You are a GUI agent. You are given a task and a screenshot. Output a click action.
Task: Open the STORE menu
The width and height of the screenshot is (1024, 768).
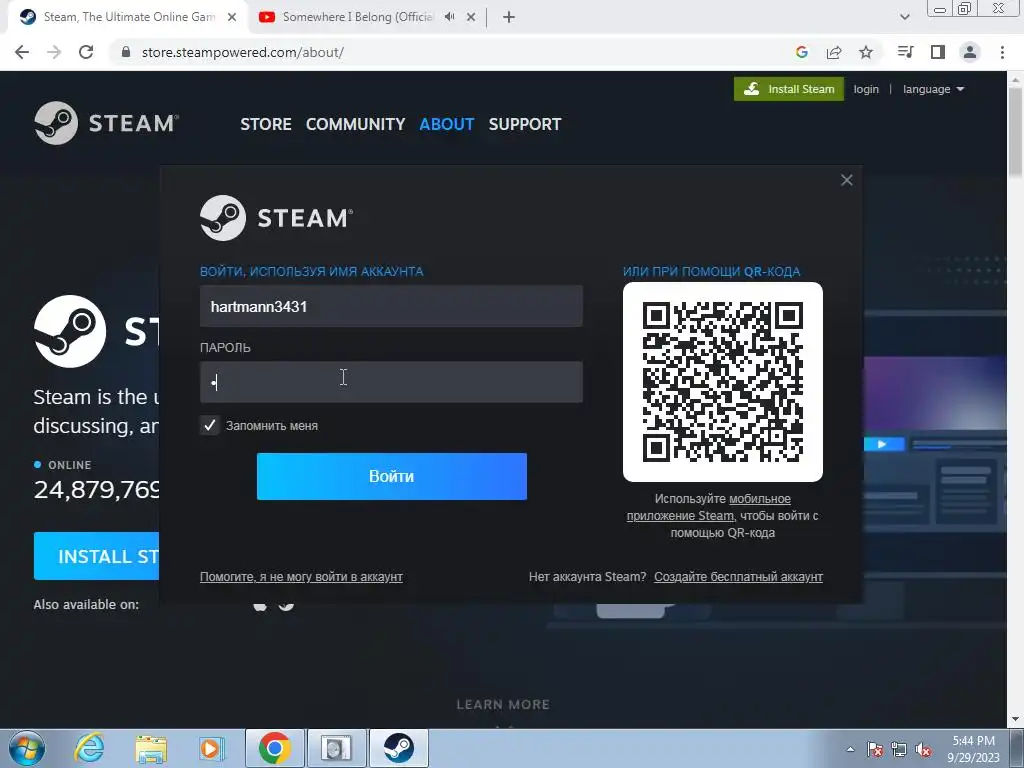point(266,124)
